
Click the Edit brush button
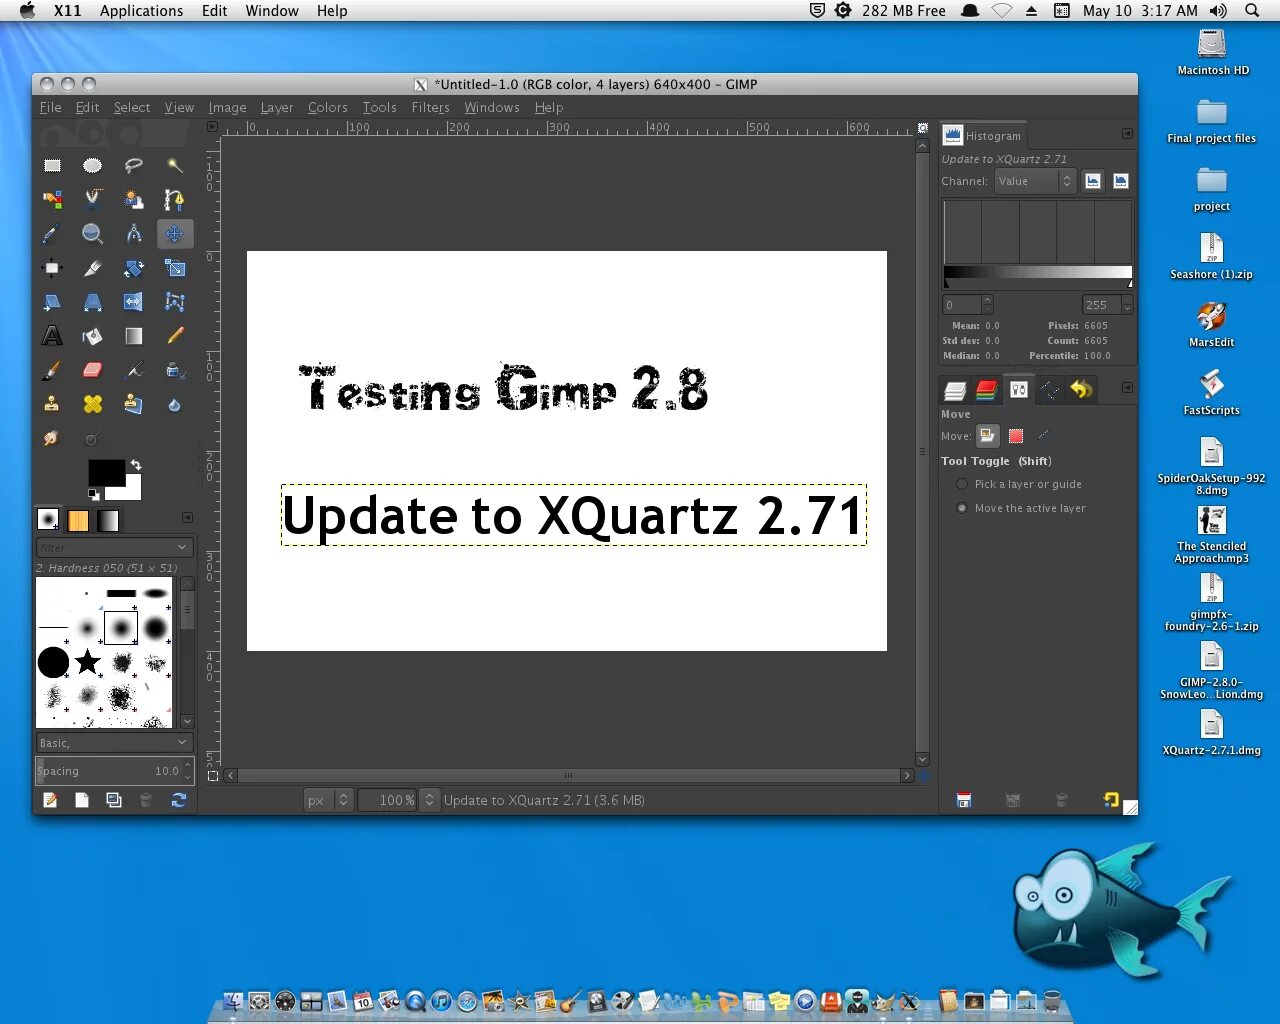50,800
